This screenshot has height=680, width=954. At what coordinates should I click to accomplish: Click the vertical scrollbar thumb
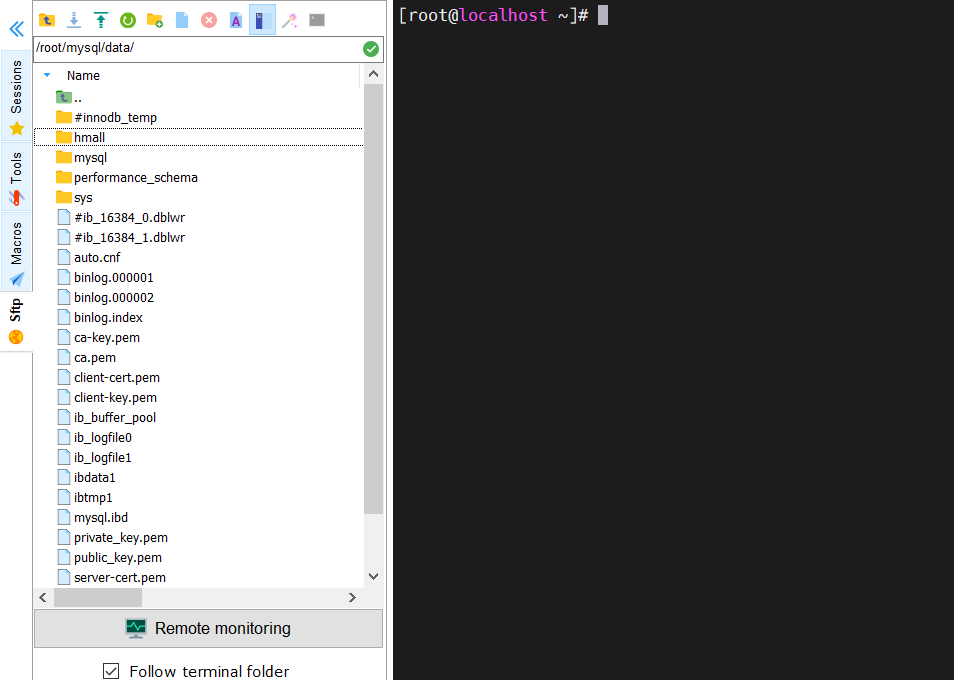click(x=374, y=298)
